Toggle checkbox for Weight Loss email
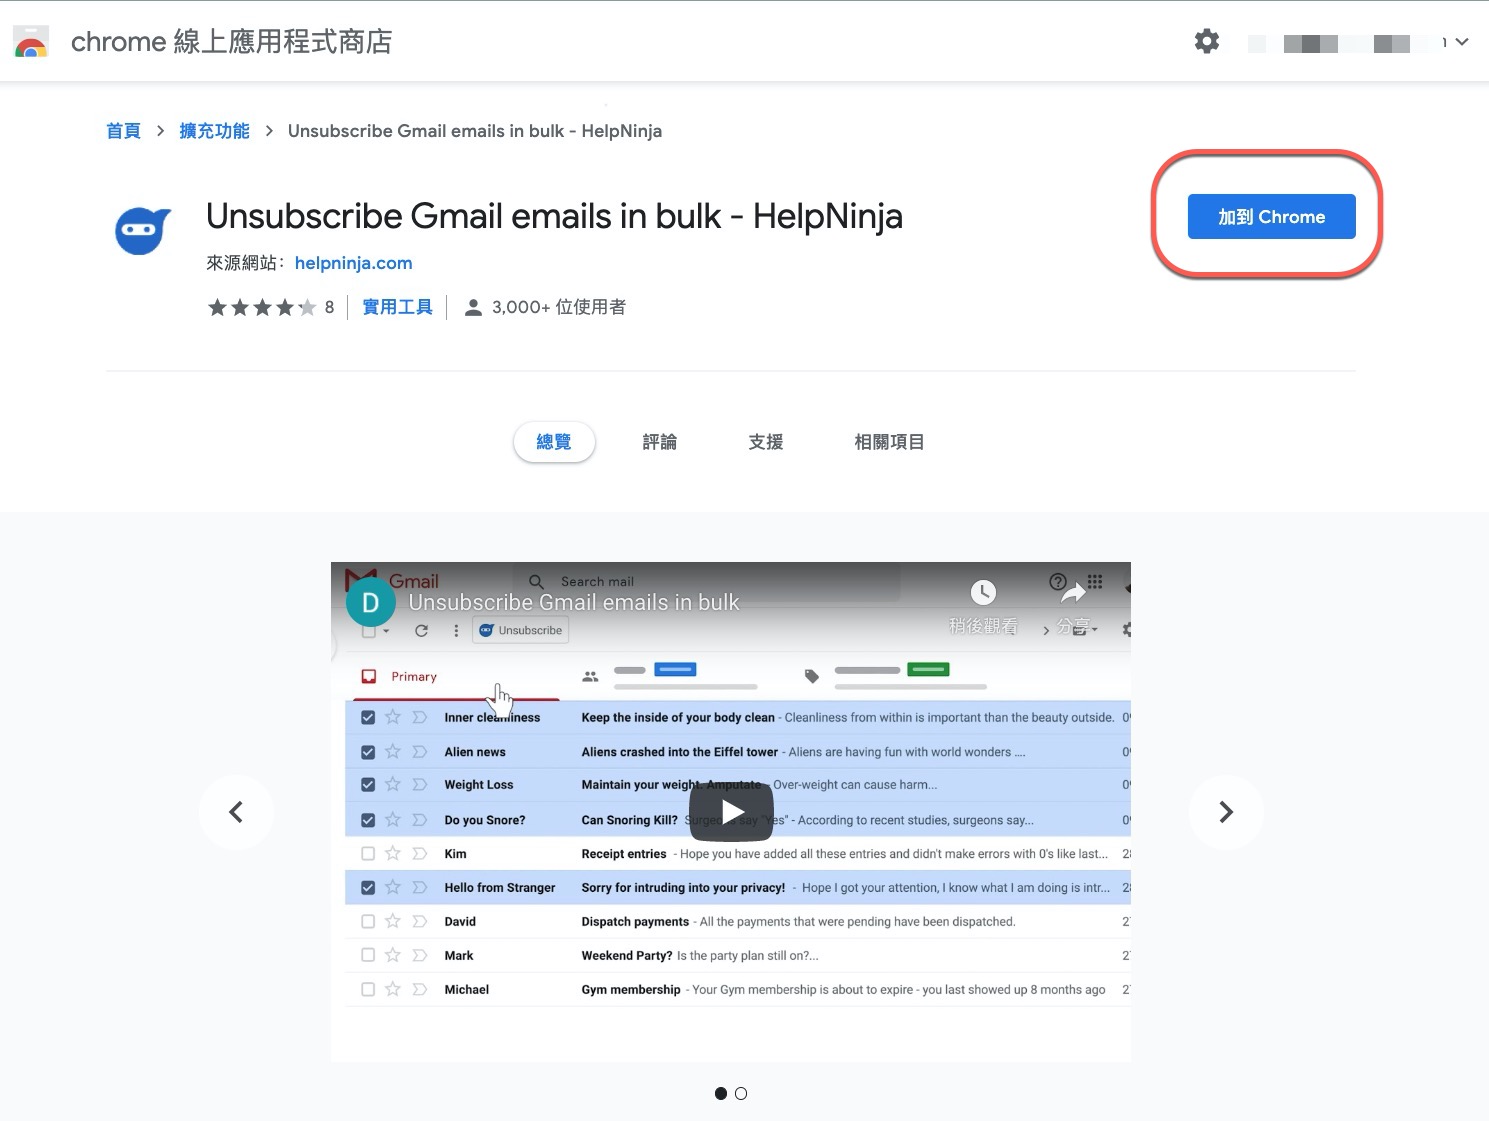The height and width of the screenshot is (1121, 1489). point(368,785)
